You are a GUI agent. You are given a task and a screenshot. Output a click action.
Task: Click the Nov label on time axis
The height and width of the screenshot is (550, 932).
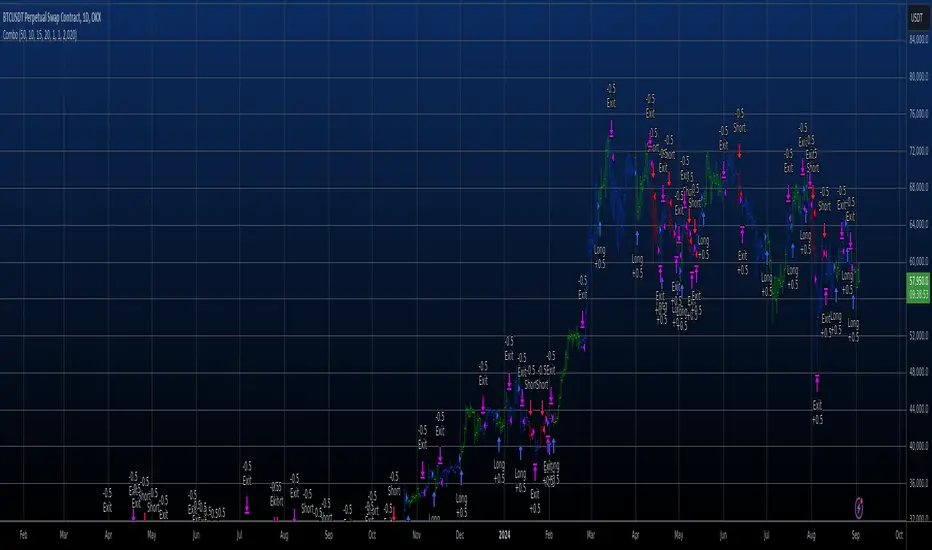pos(417,535)
